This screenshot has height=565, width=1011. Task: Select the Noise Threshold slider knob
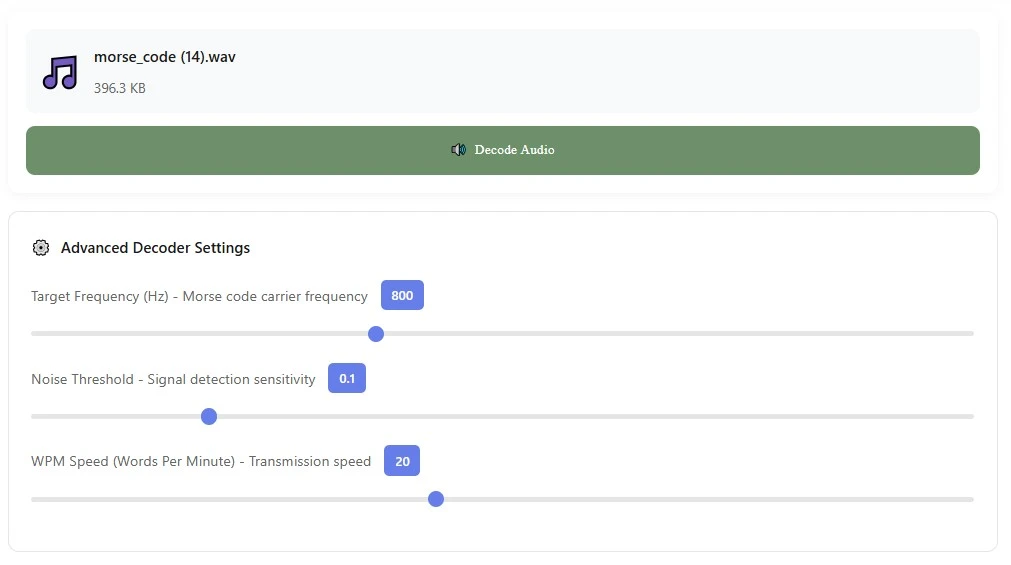(209, 416)
